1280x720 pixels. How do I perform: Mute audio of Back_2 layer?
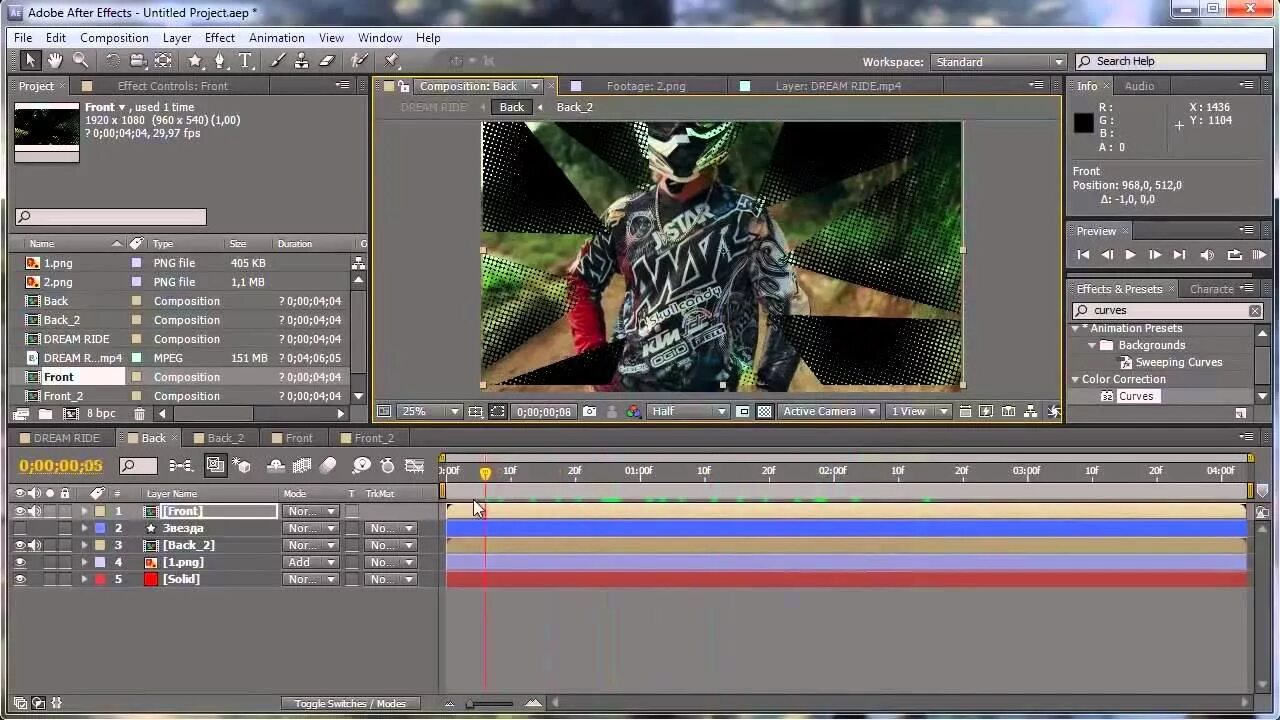(x=34, y=545)
